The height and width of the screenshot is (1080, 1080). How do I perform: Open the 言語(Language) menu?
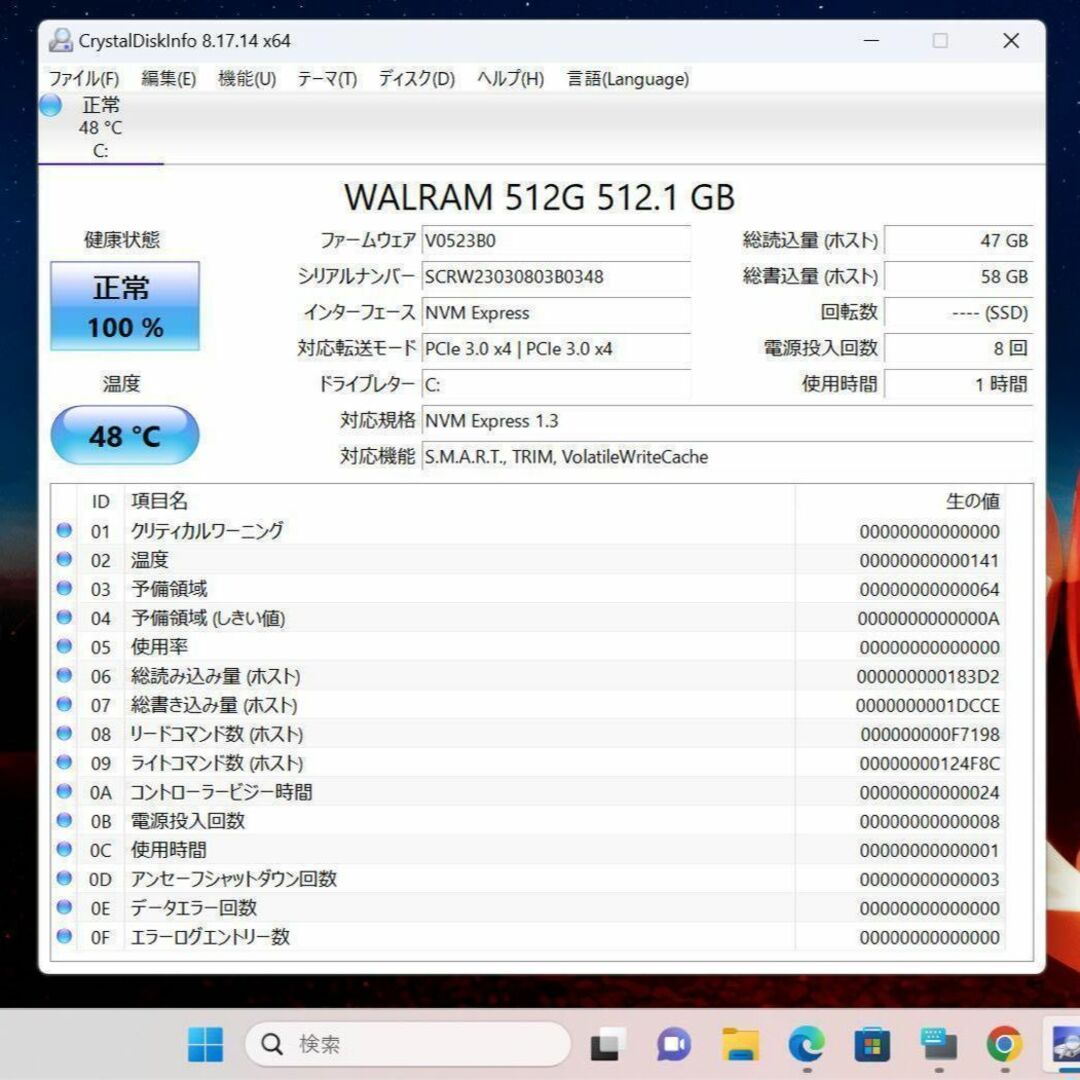[x=627, y=79]
